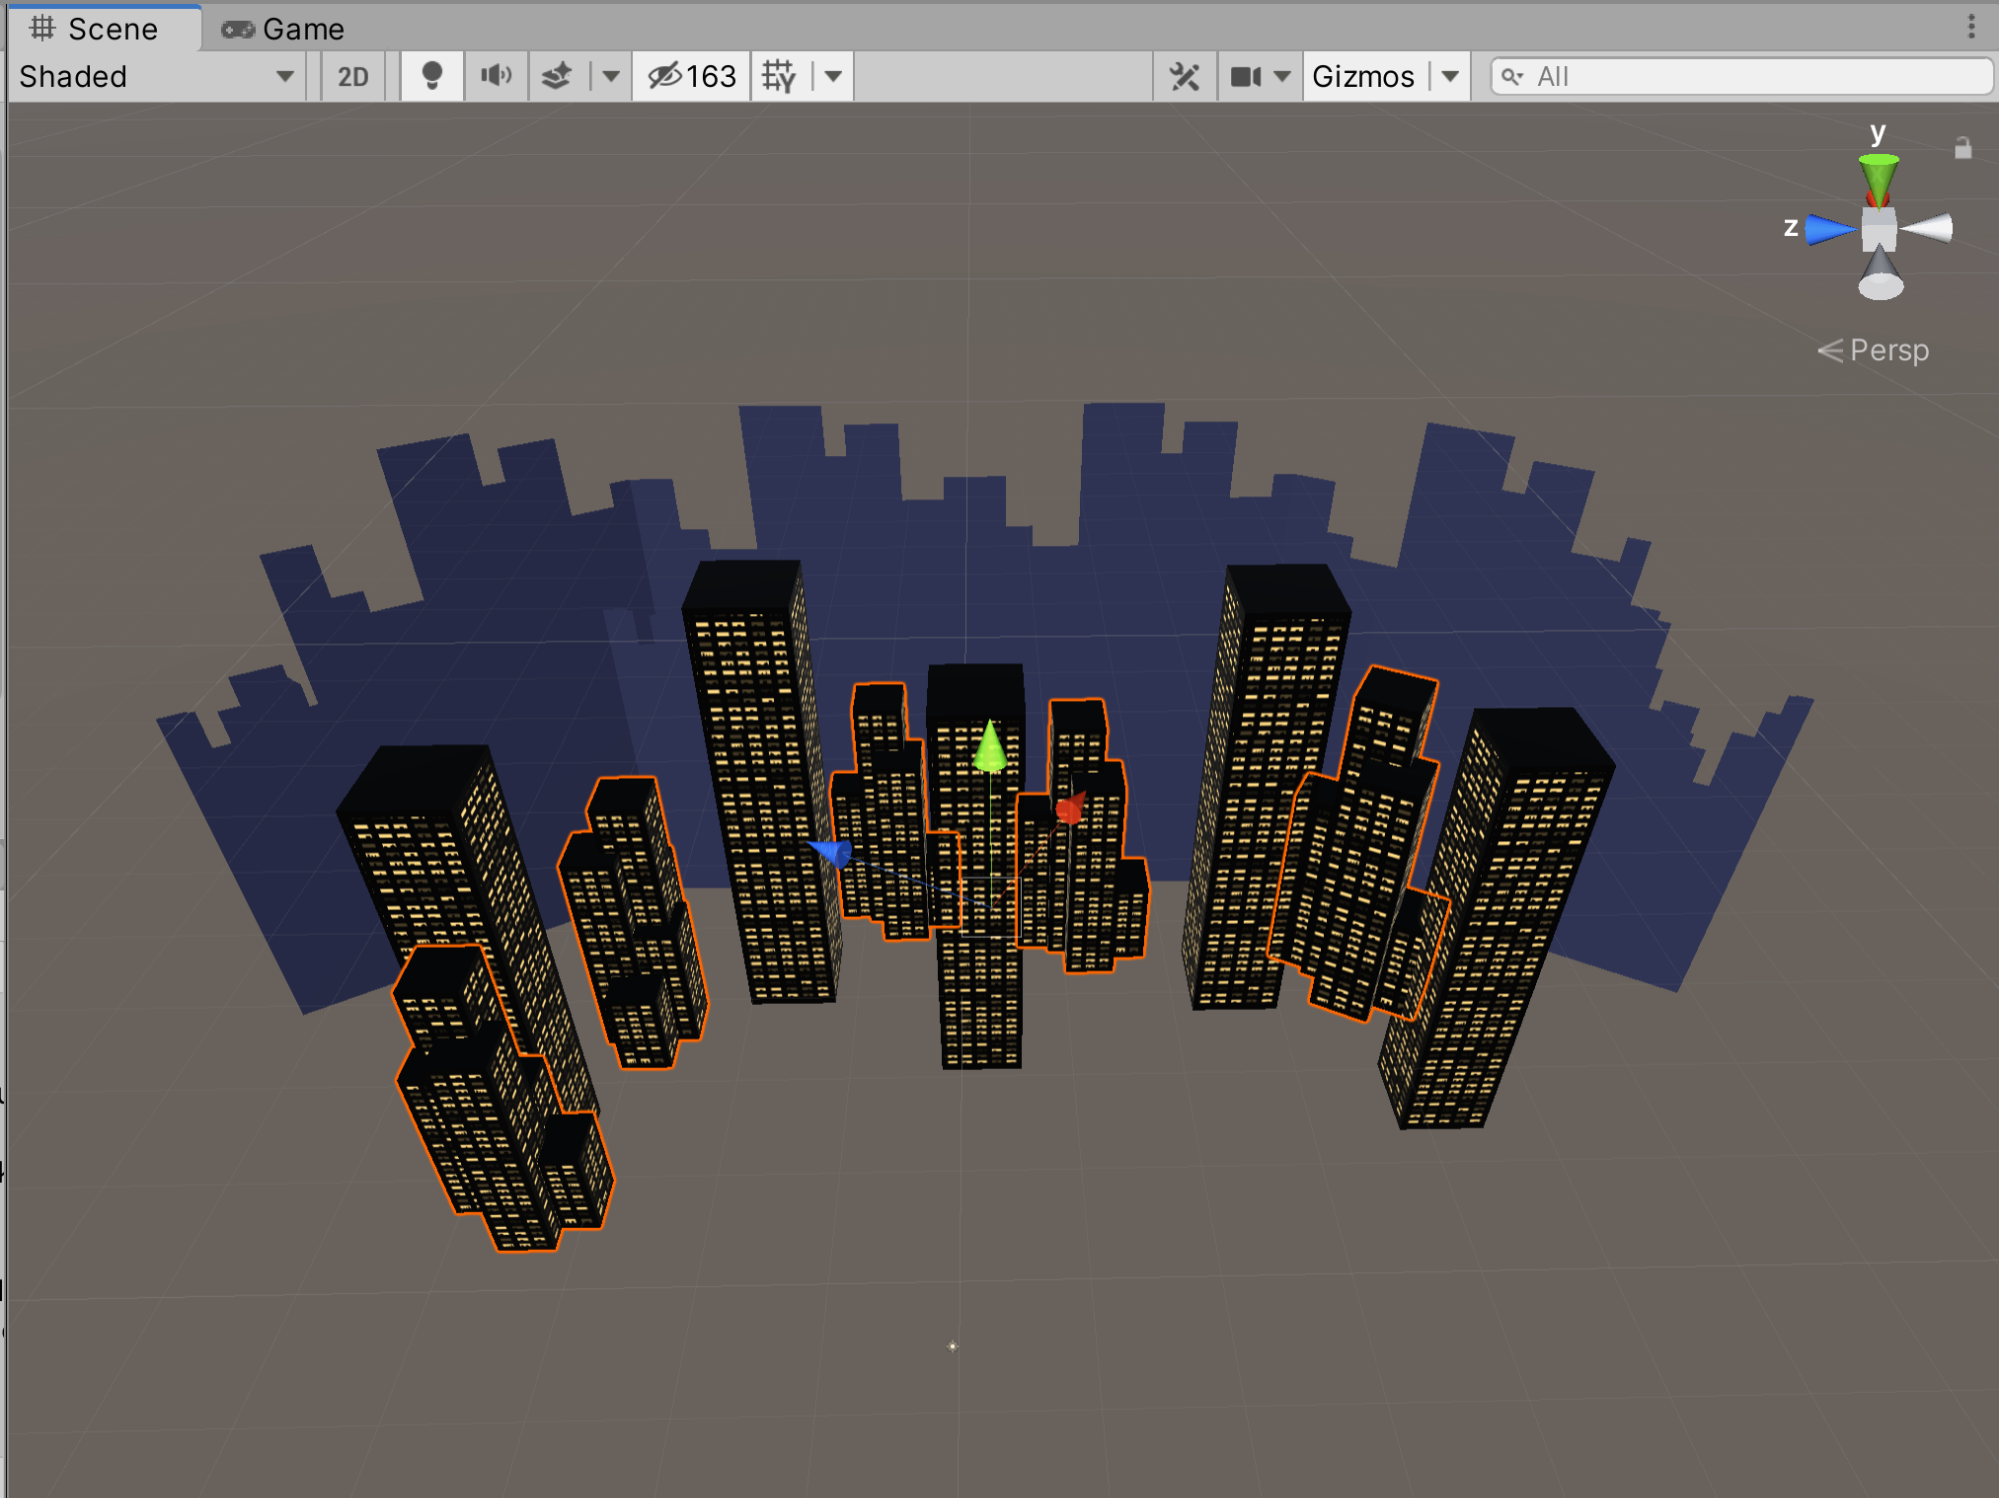Viewport: 1999px width, 1498px height.
Task: Click the magnifier icon in the search box
Action: [1513, 76]
